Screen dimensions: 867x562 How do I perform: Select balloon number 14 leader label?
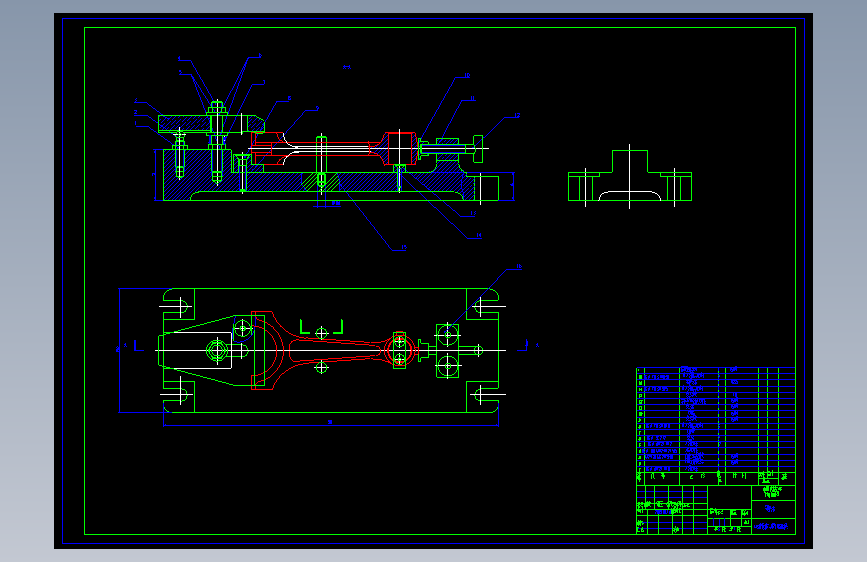(x=478, y=236)
